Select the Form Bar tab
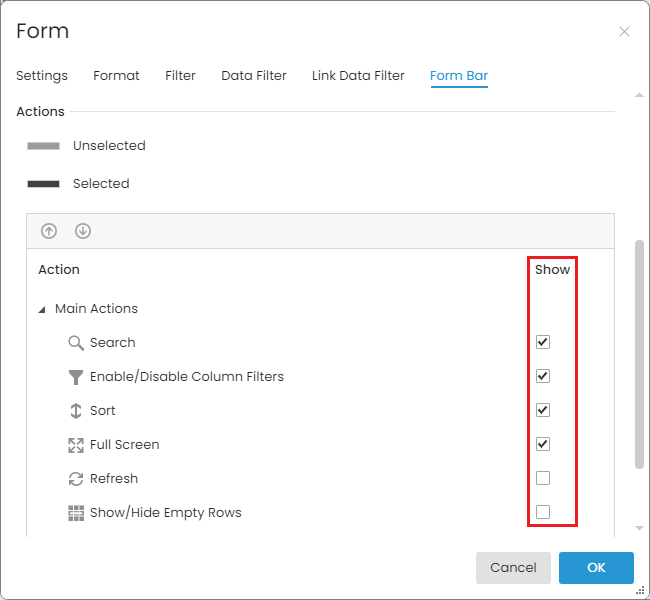Screen dimensions: 650x600 point(459,75)
